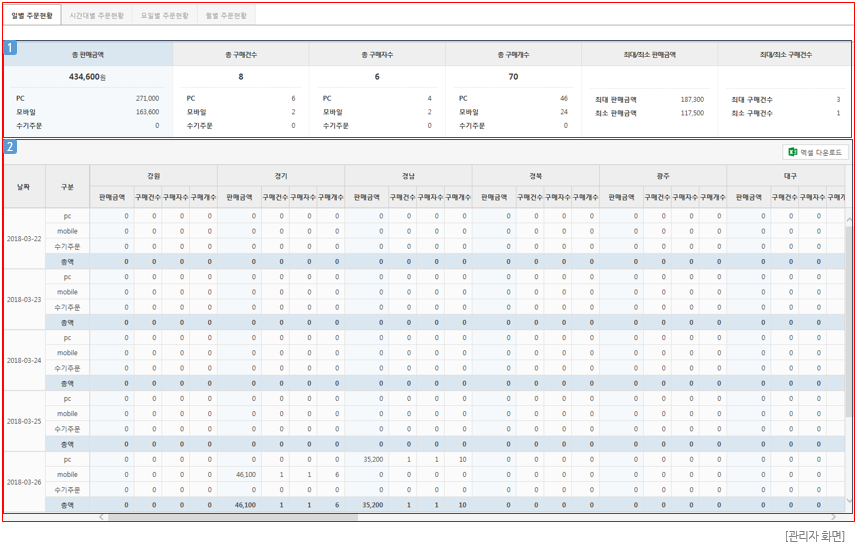This screenshot has width=858, height=546.
Task: Switch to the 요일별 주문현황 tab
Action: pyautogui.click(x=164, y=16)
